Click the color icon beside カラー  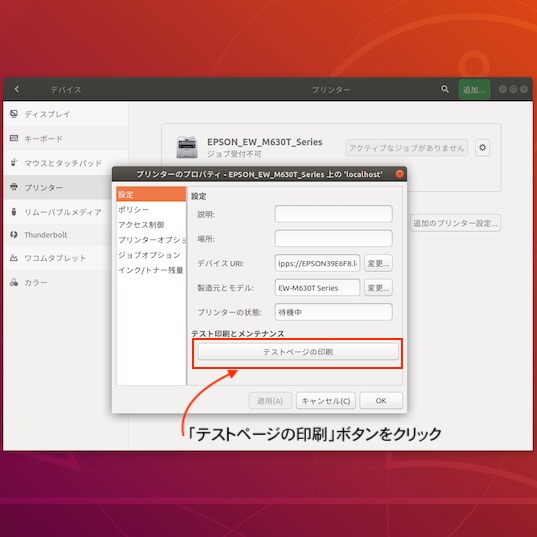[x=14, y=282]
